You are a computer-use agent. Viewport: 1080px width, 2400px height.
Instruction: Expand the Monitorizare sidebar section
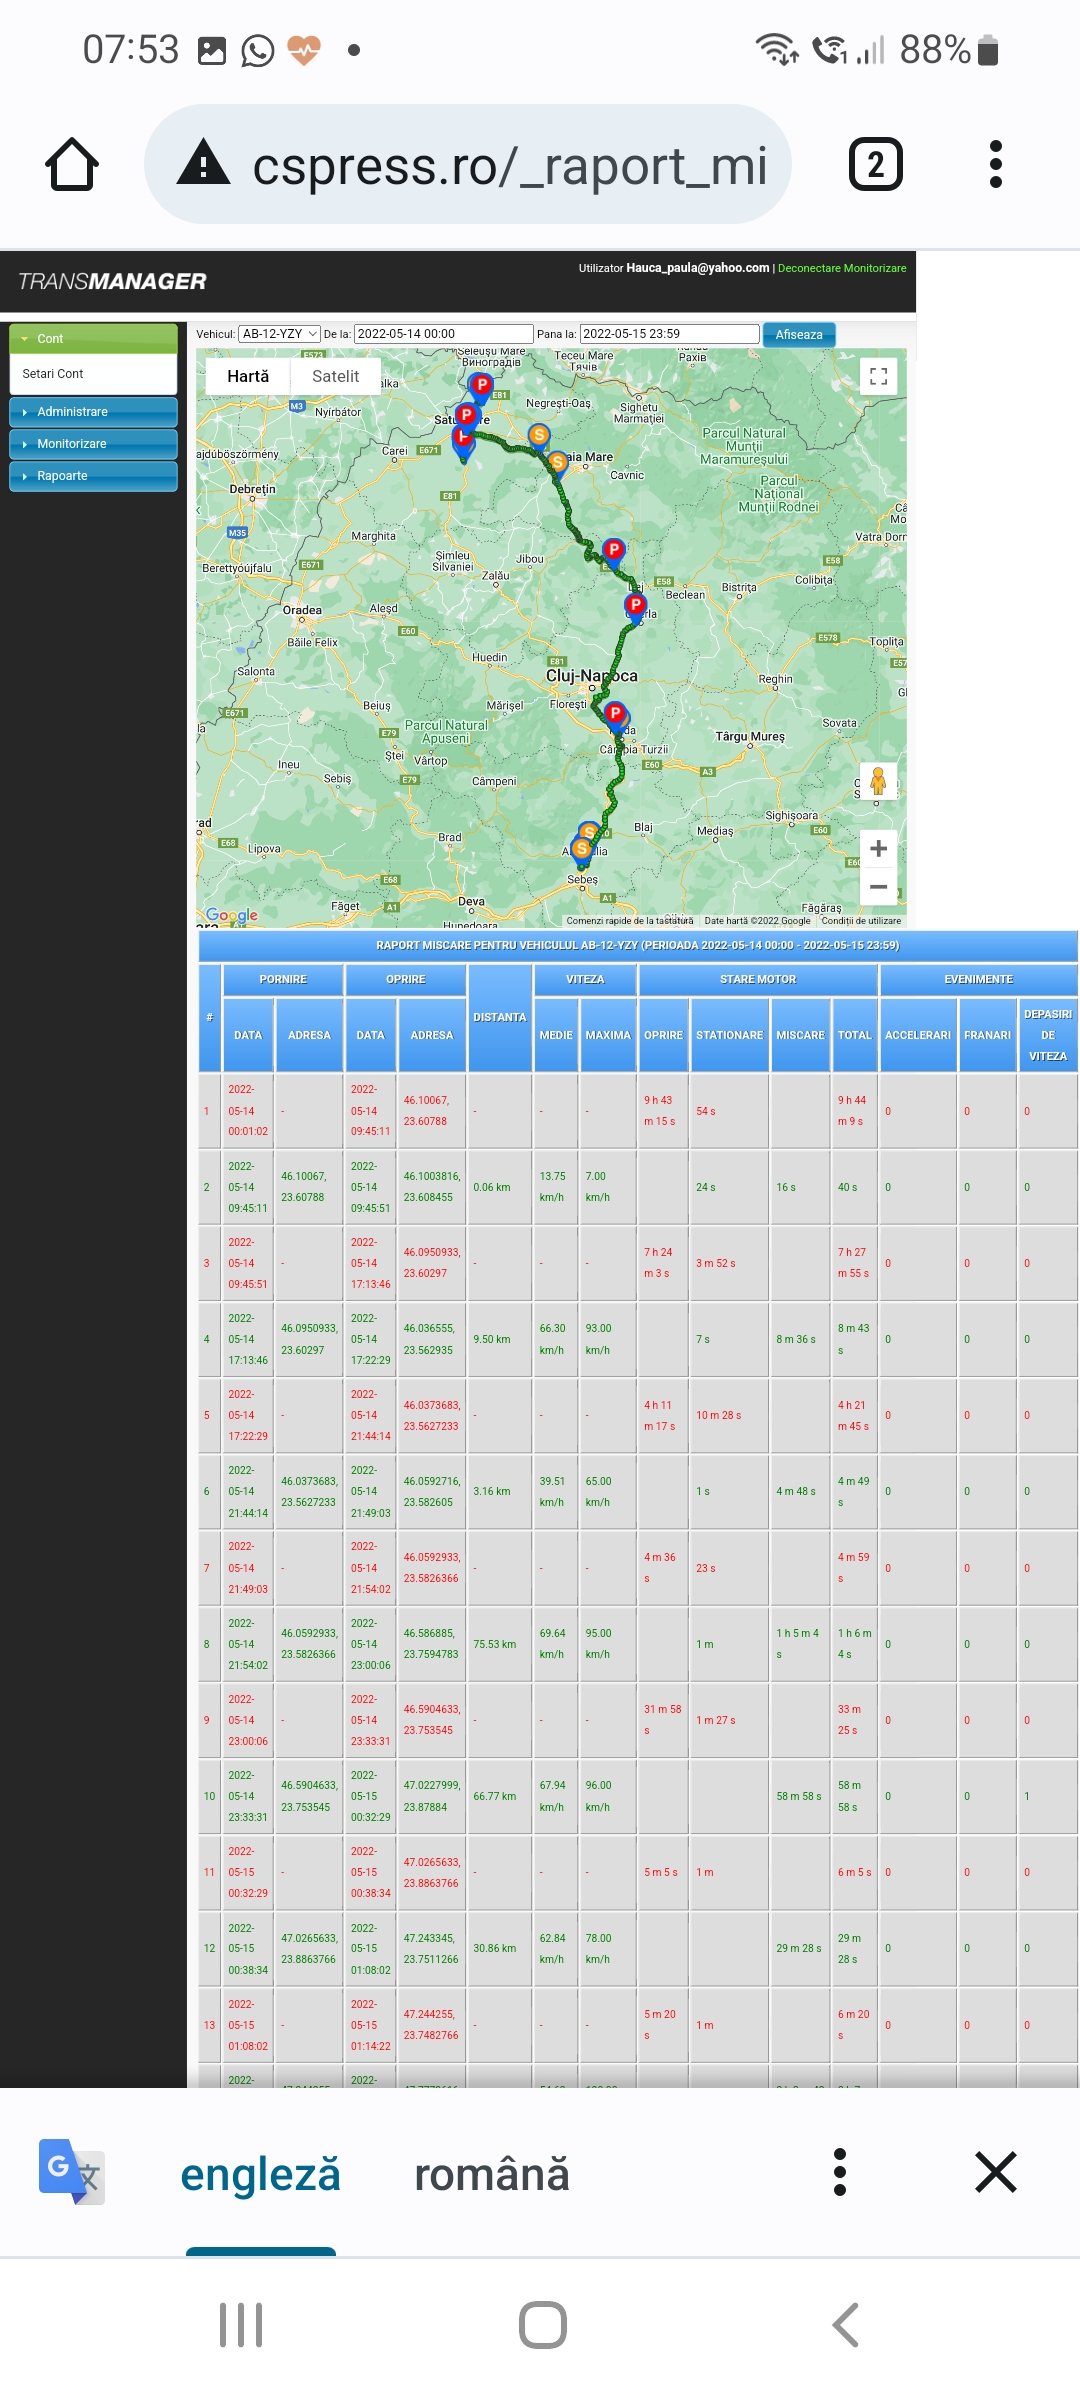(93, 444)
